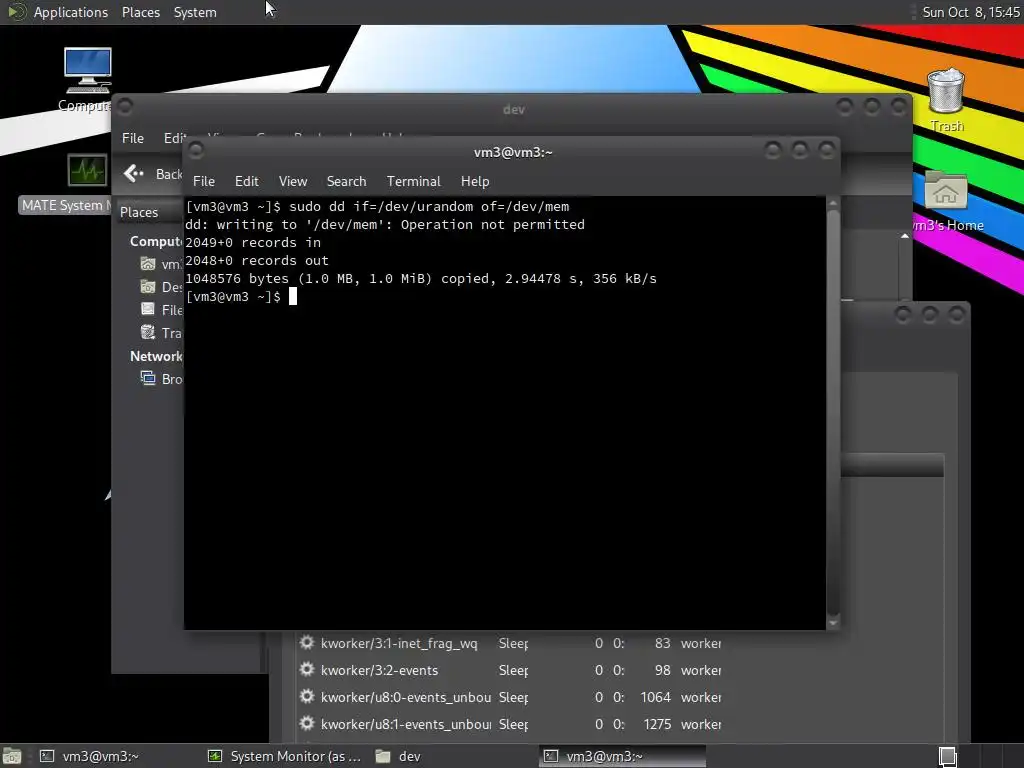Click gear icon of kworker/3:1-inet_frag_wq process

tap(307, 643)
